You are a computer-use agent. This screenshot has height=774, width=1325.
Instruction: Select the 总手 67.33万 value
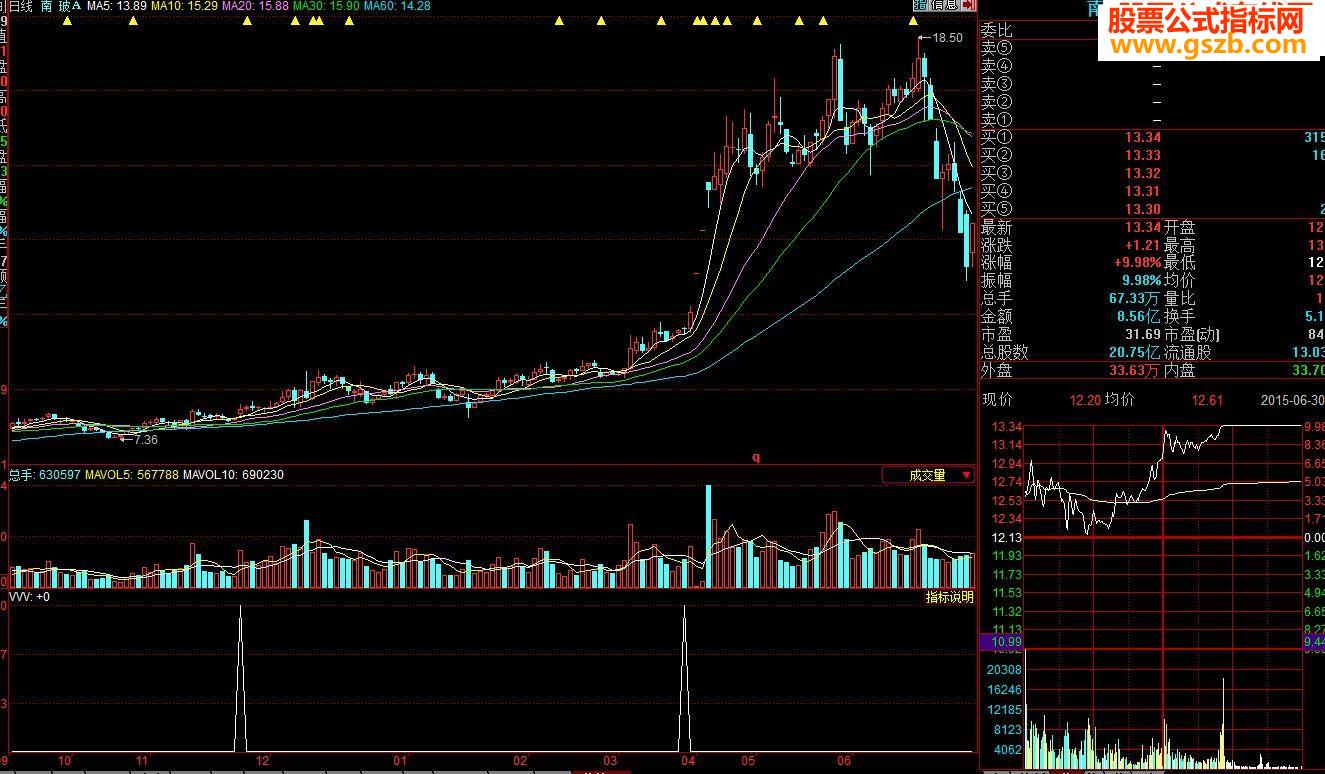tap(1135, 299)
